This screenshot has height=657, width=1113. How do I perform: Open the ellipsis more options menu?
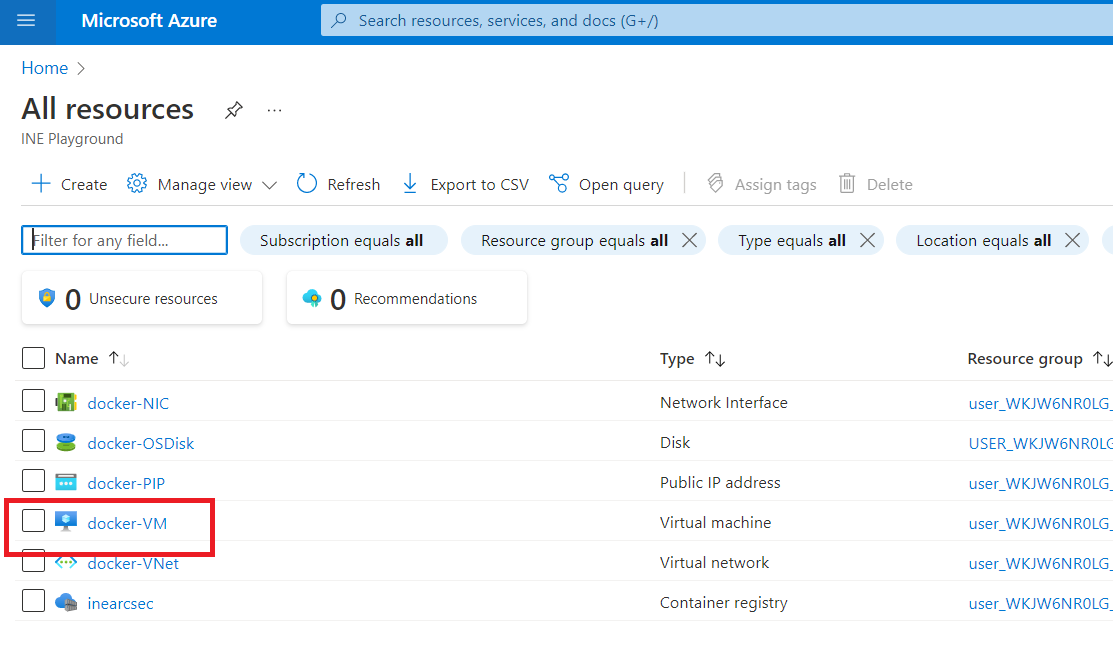coord(275,110)
